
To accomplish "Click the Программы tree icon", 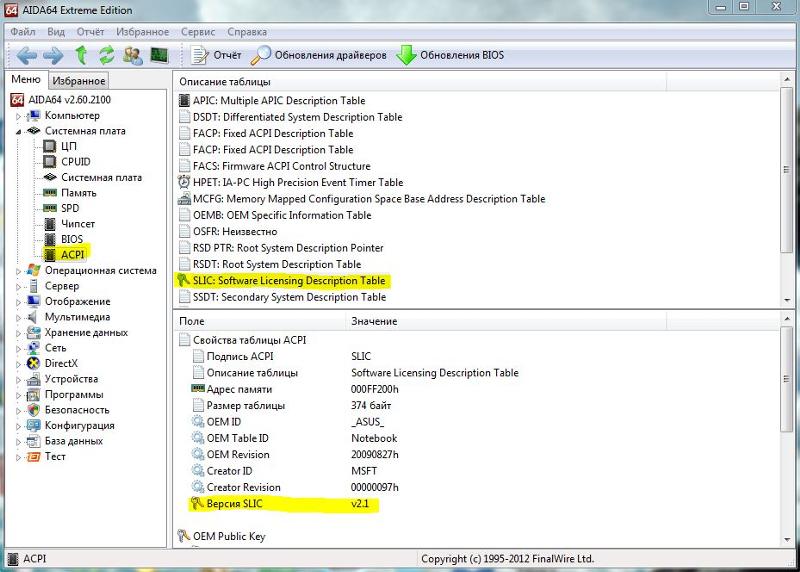I will coord(34,395).
